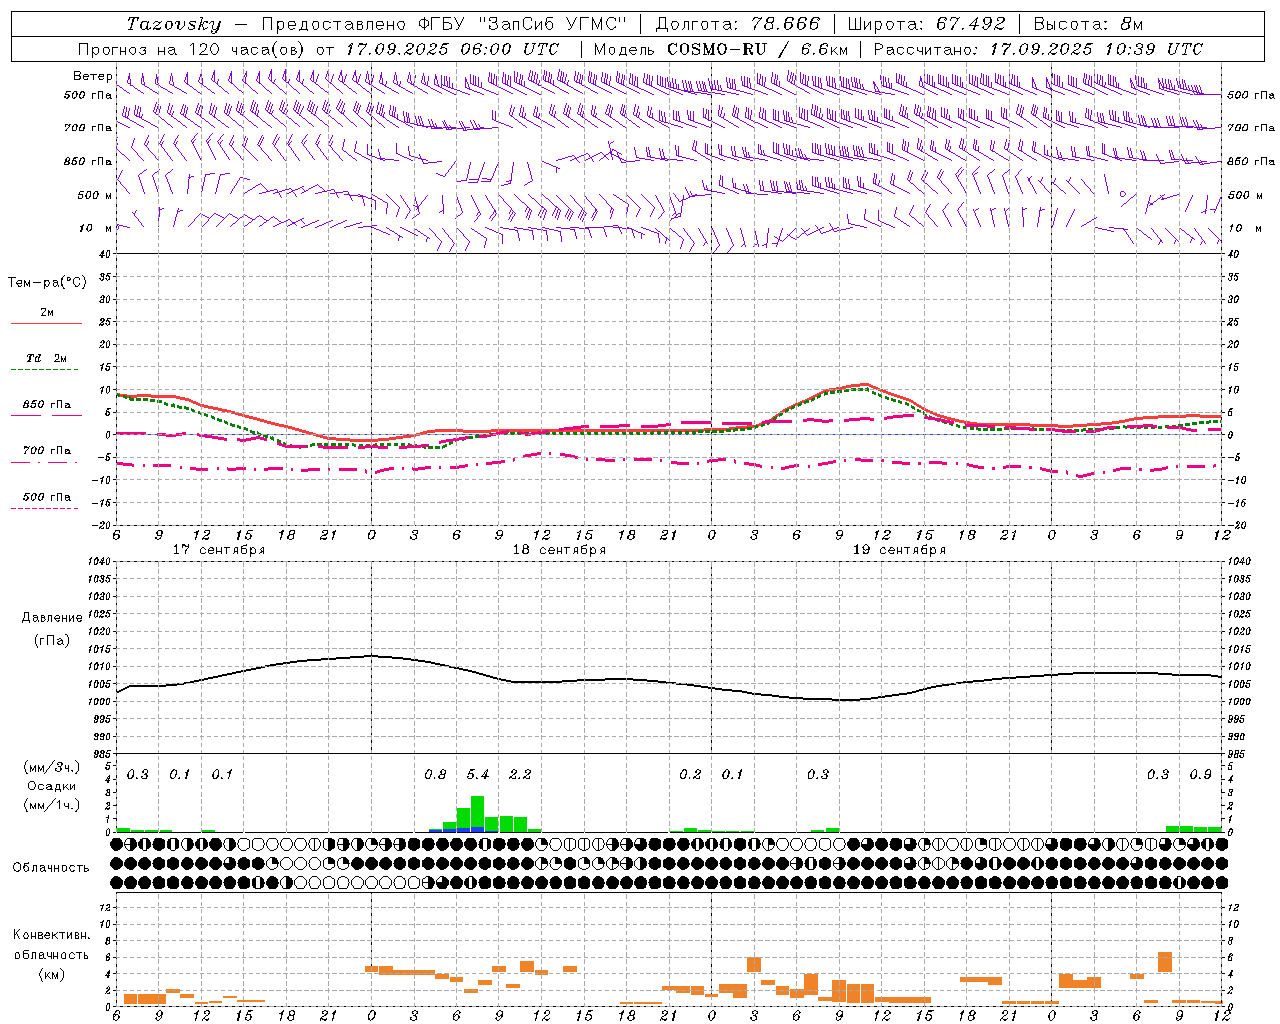
Task: Click the elevation label Высота: 8м
Action: point(1088,24)
